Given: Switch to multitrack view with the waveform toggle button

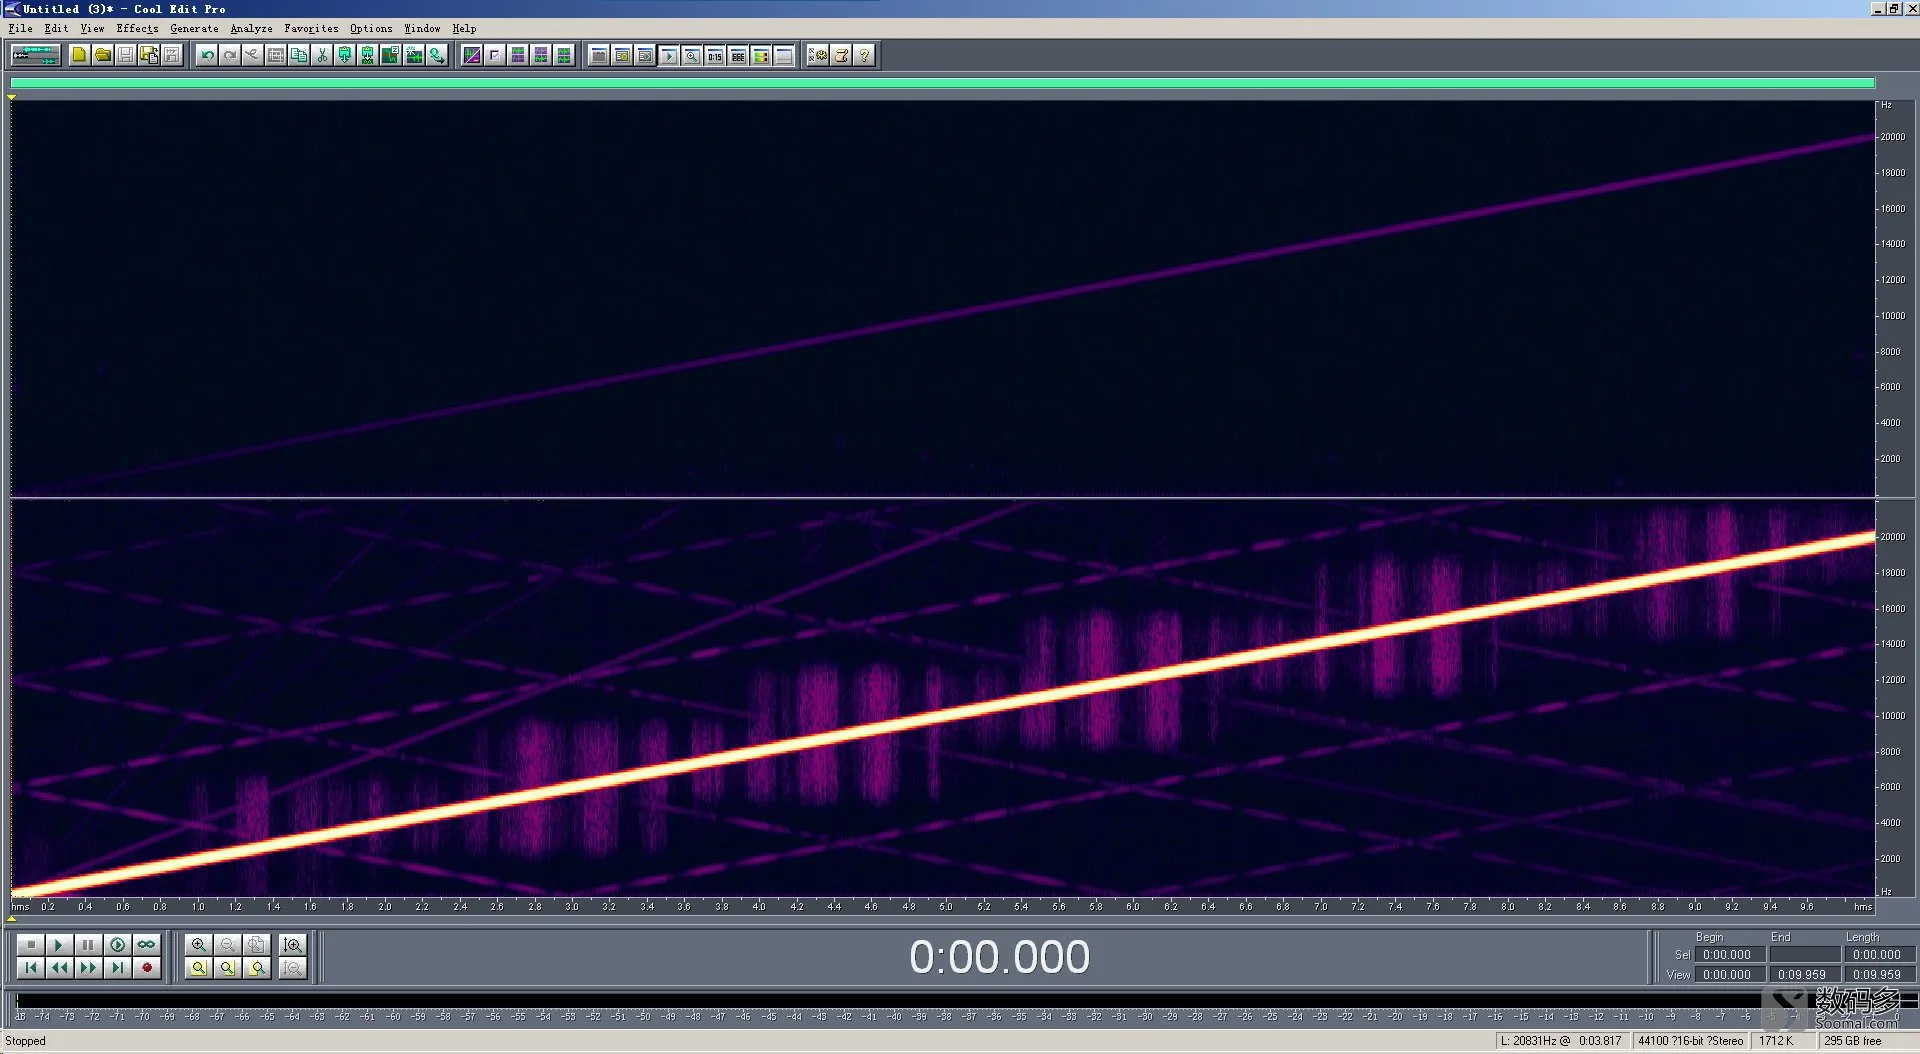Looking at the screenshot, I should 36,55.
